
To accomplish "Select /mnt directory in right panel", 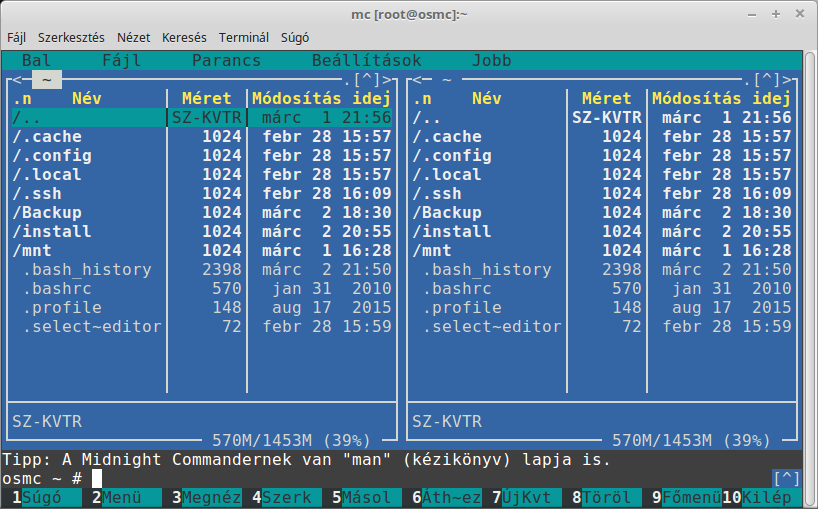I will pyautogui.click(x=602, y=251).
